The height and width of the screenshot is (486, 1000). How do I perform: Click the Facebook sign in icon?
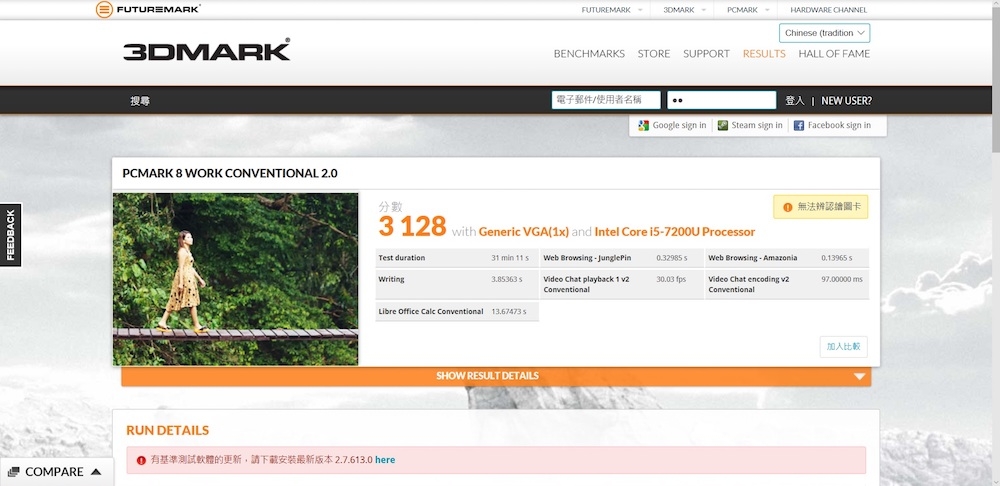tap(798, 126)
